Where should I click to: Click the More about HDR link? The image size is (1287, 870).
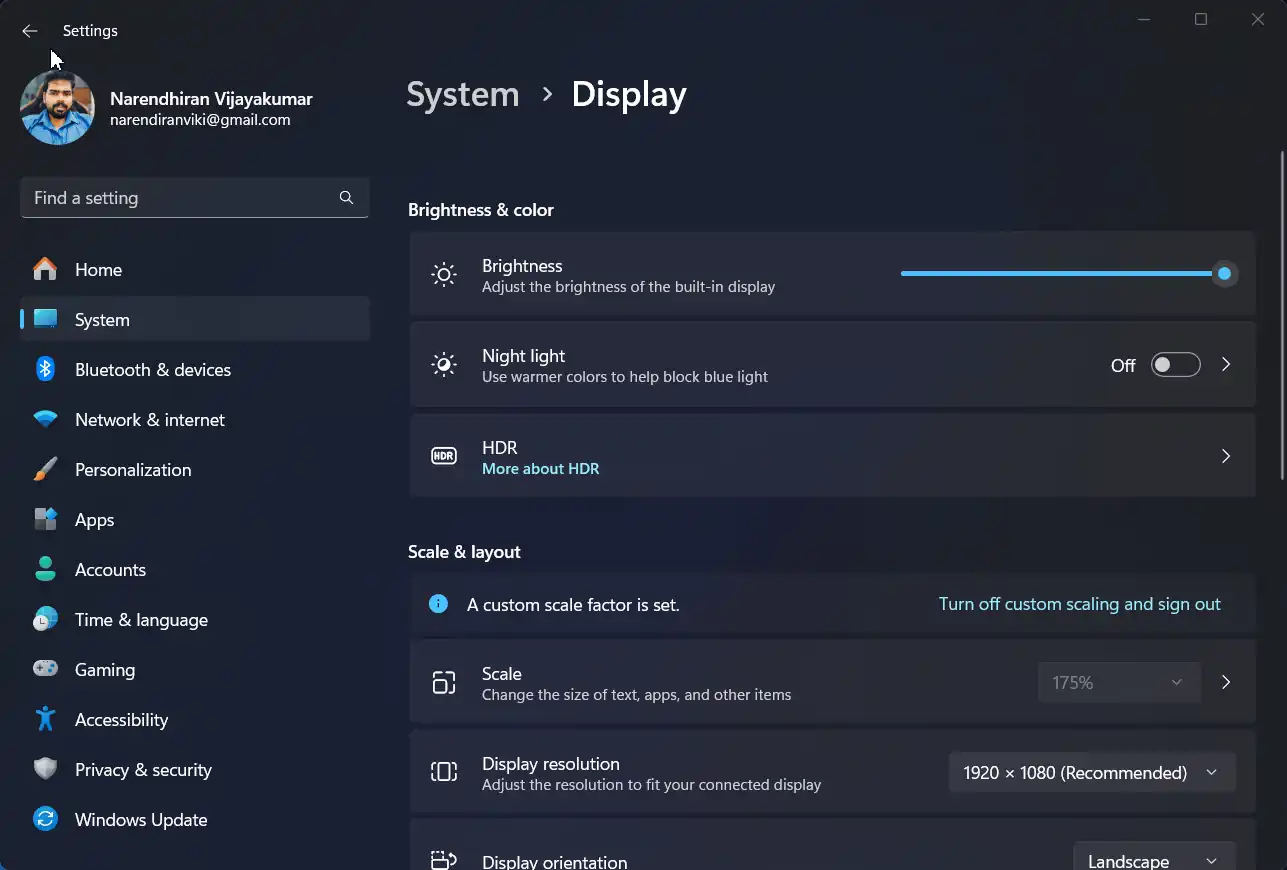click(x=540, y=468)
